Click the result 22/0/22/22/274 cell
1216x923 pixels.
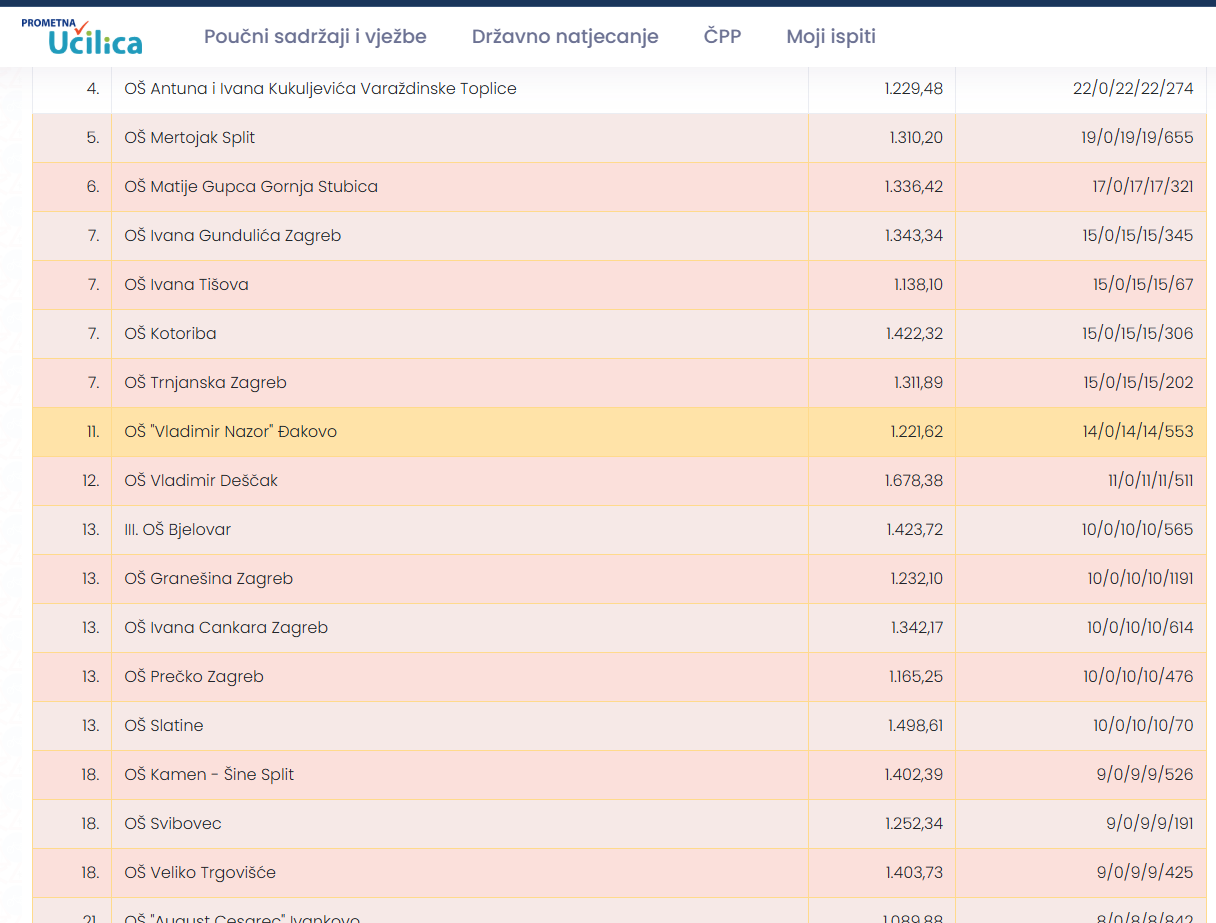[1132, 89]
